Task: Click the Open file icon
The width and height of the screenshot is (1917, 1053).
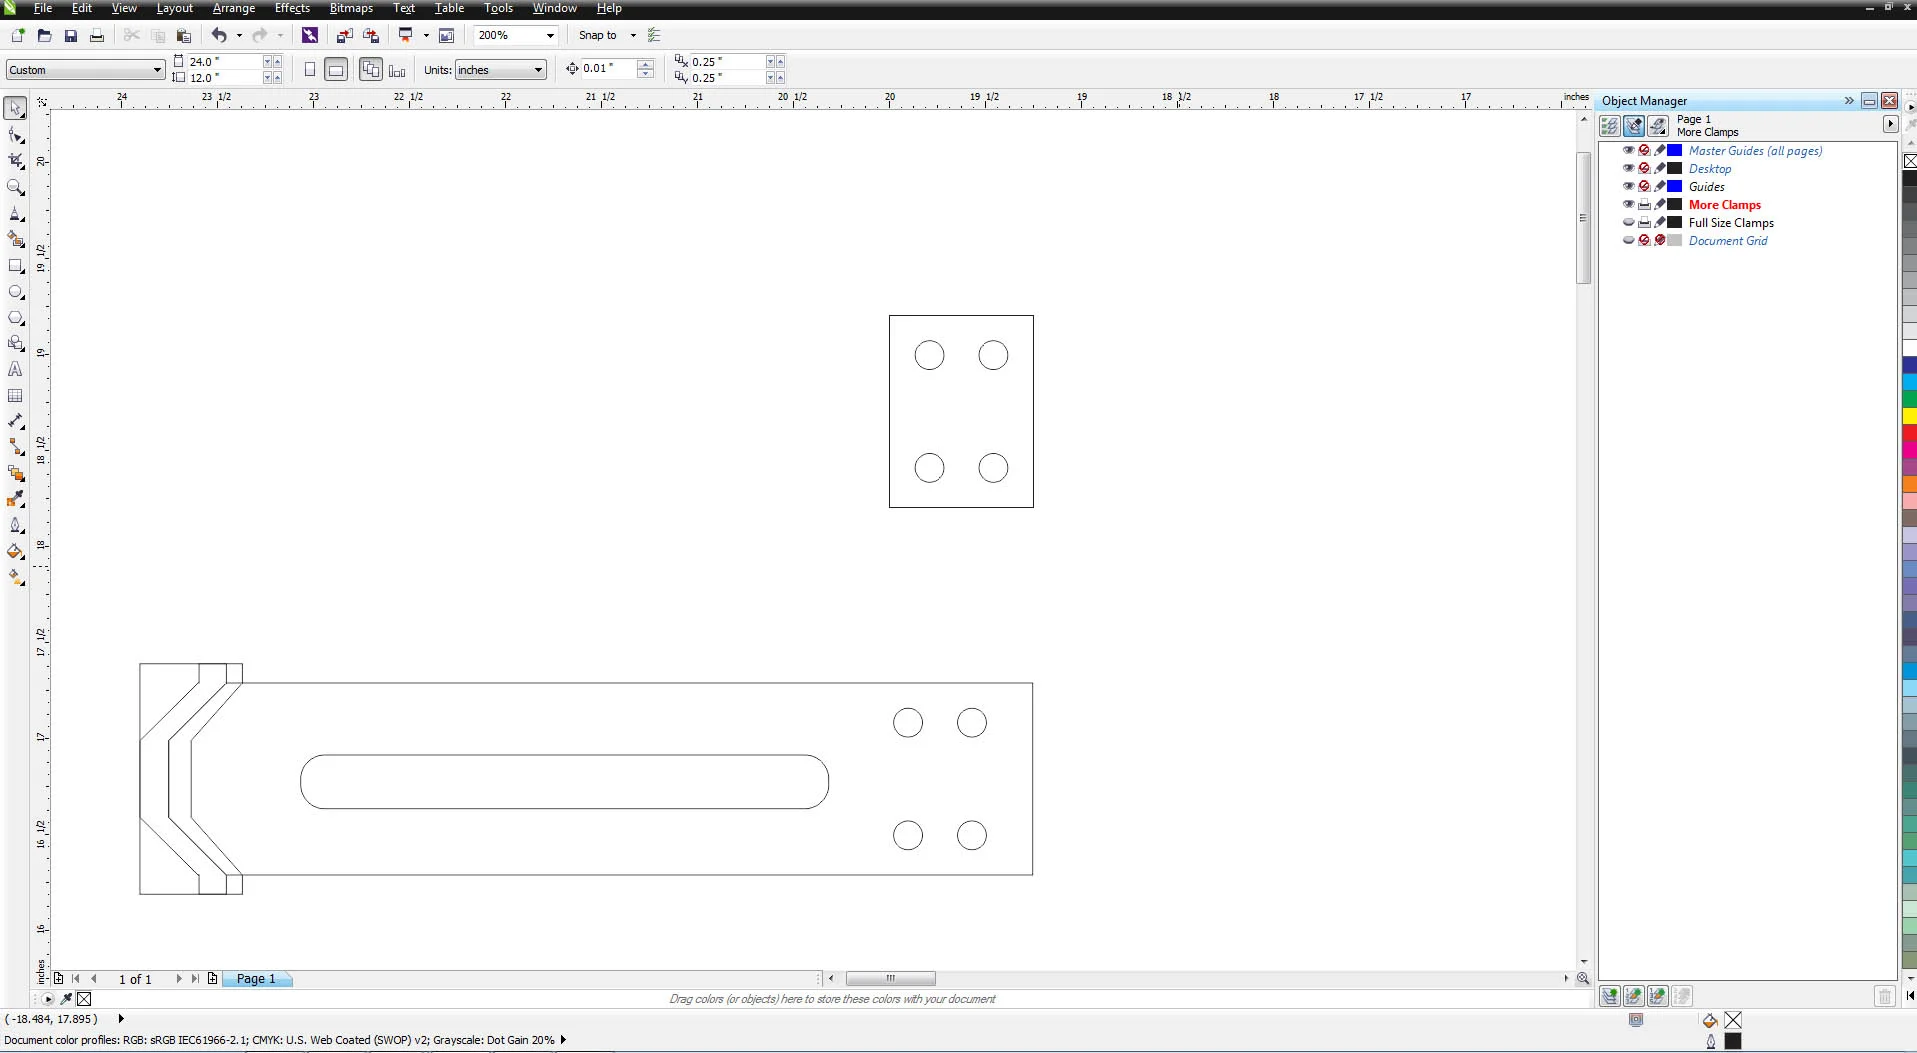Action: pos(44,35)
